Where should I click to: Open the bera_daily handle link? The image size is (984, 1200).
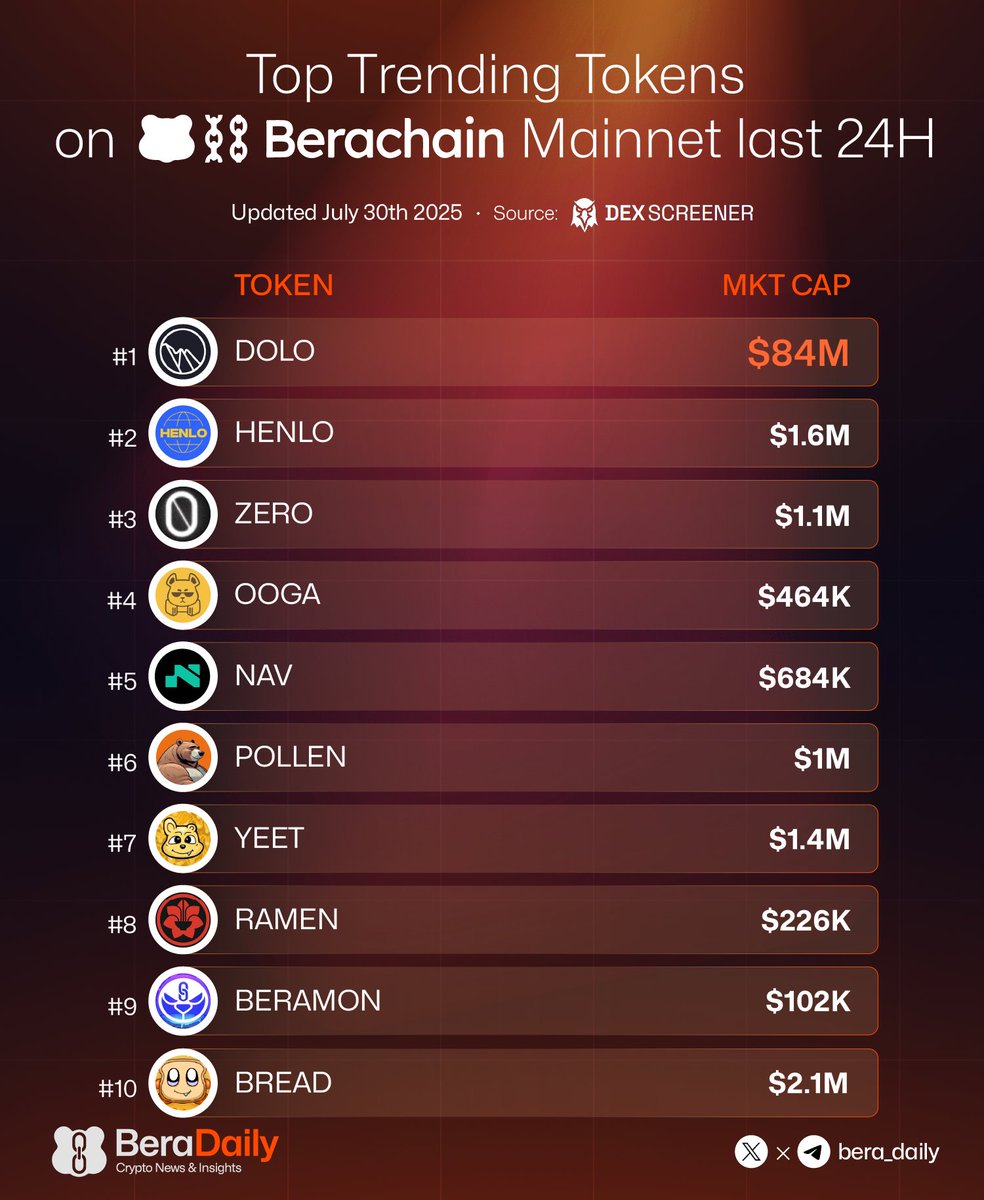(888, 1152)
